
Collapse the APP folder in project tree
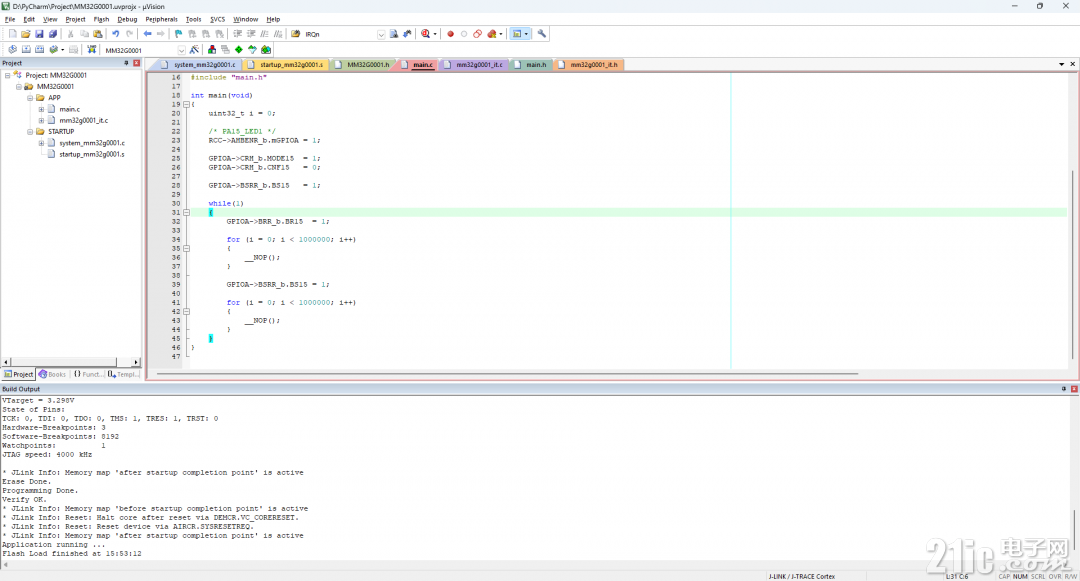[30, 98]
